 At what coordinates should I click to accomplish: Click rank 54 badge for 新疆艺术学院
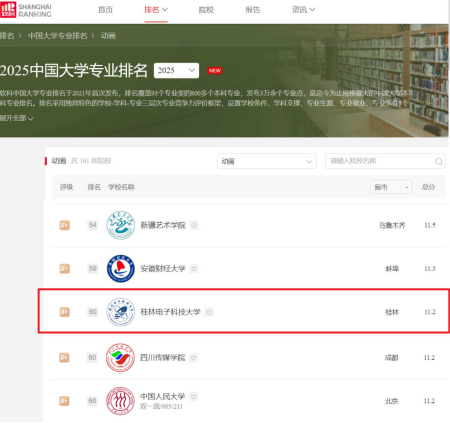click(93, 225)
